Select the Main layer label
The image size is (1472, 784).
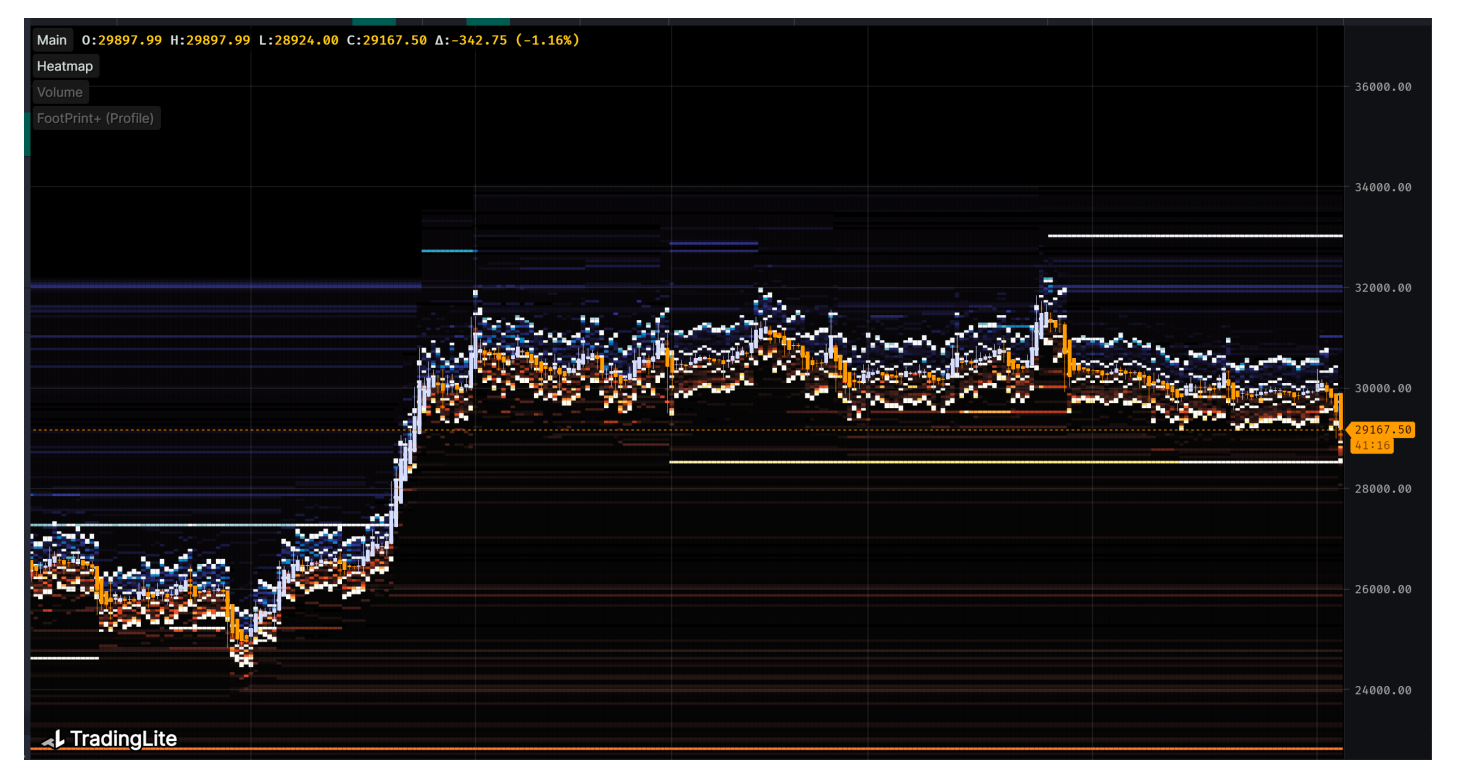point(52,40)
